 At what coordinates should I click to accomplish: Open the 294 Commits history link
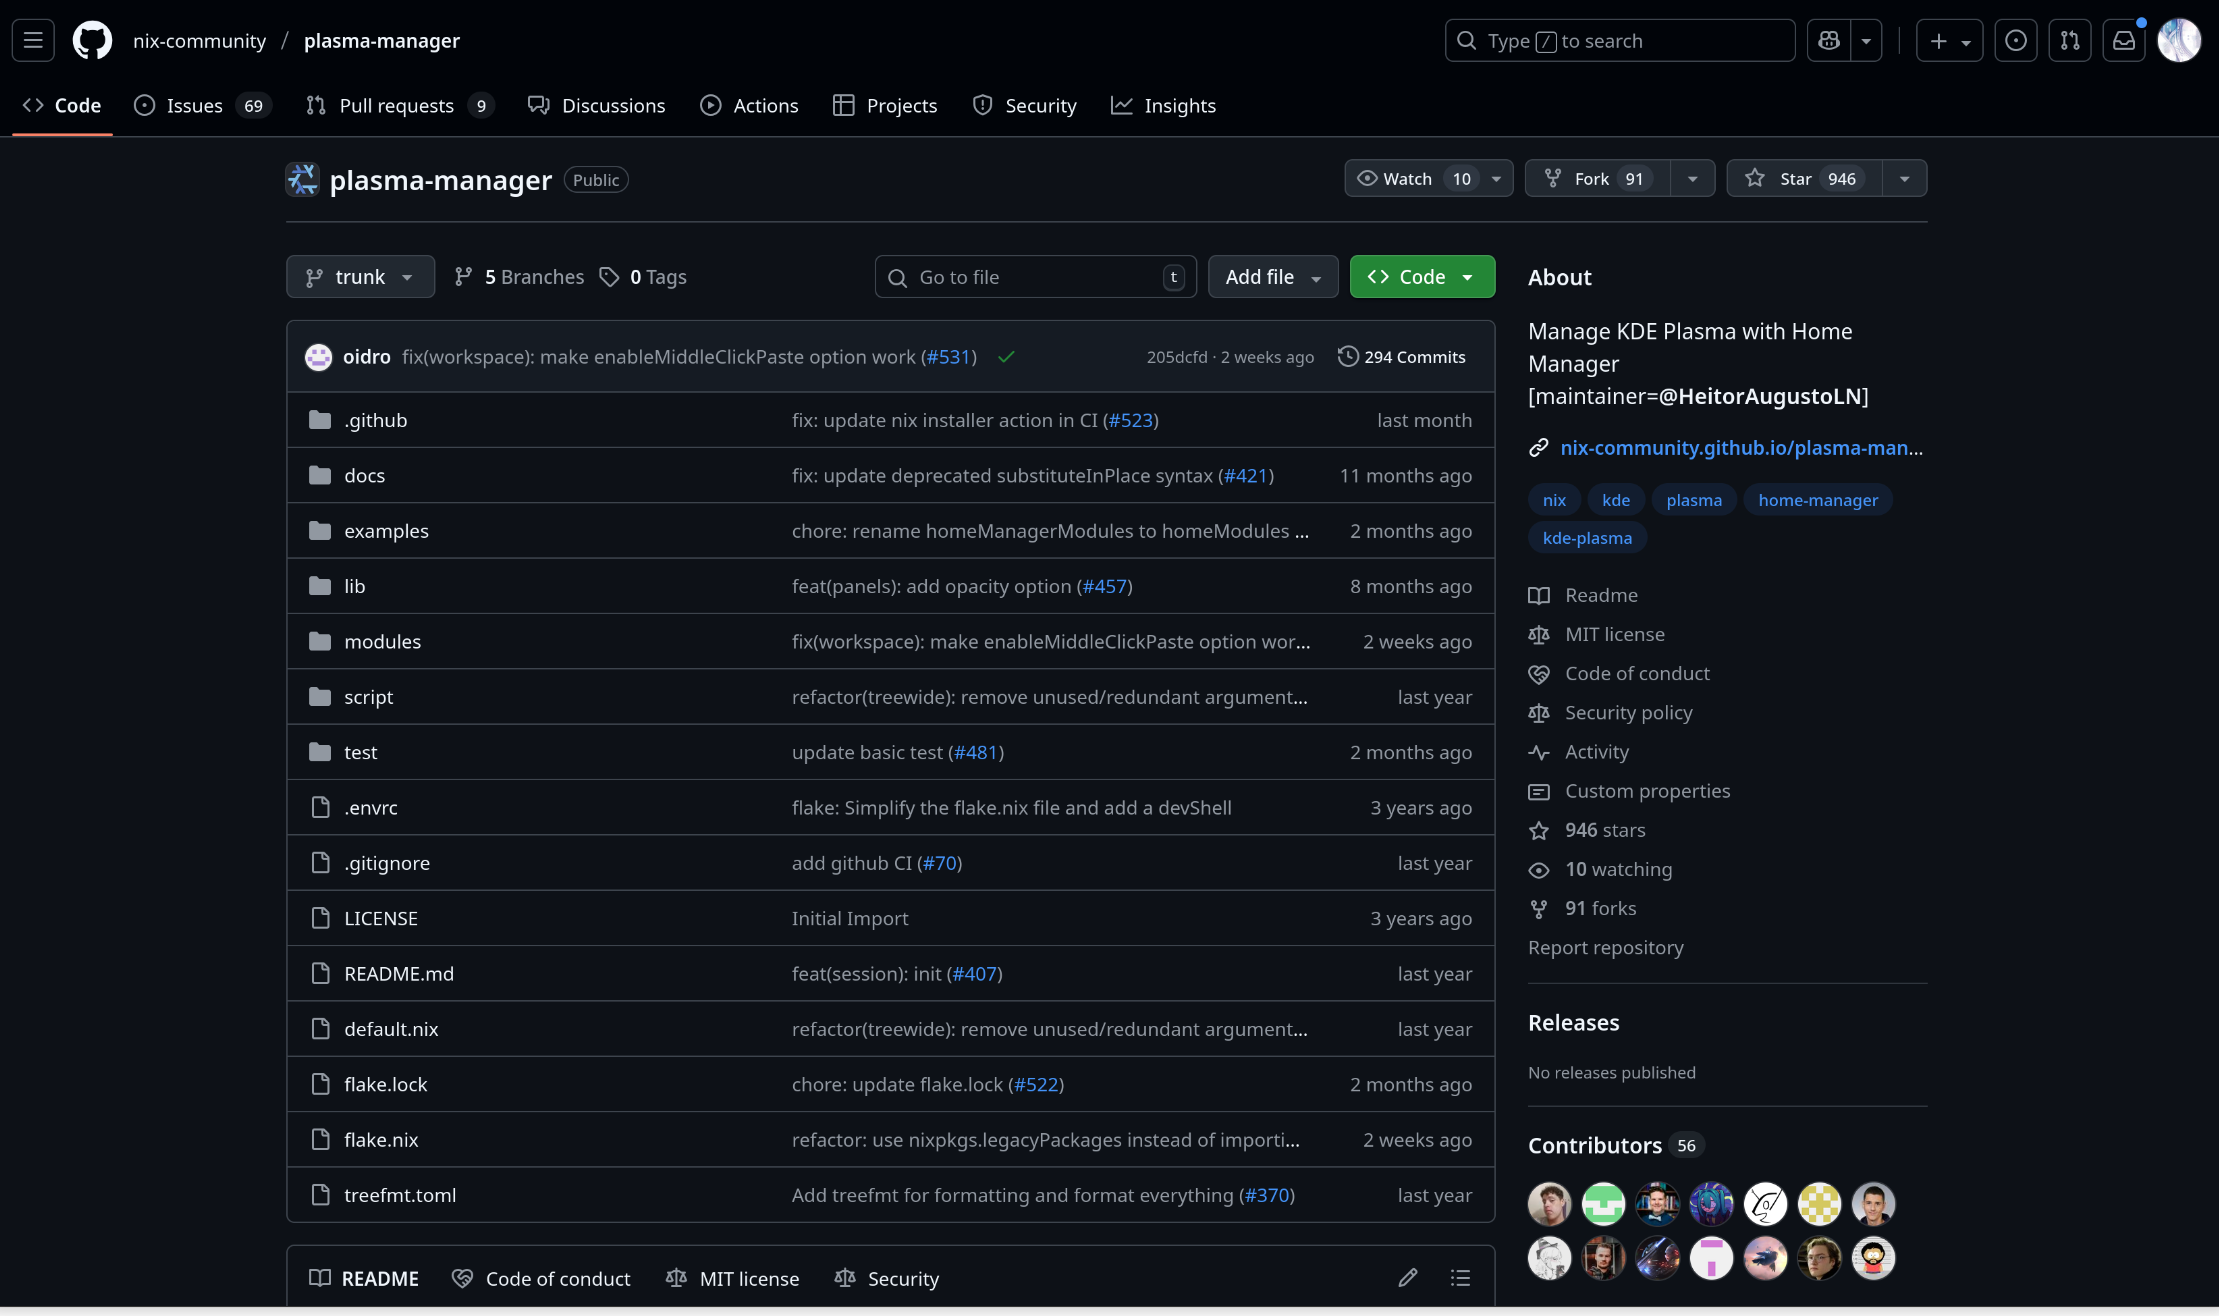tap(1402, 357)
